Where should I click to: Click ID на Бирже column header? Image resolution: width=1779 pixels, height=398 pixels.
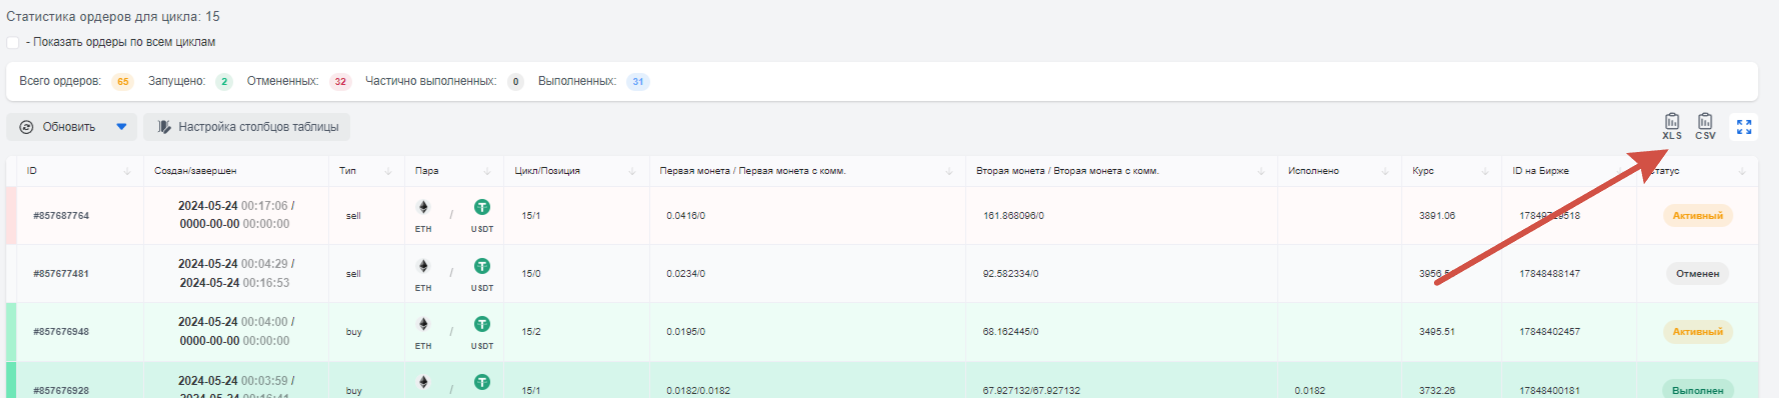point(1540,171)
